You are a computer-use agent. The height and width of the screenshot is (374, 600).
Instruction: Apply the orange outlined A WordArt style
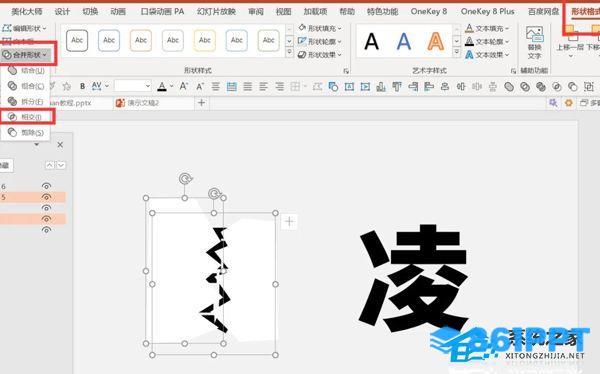point(436,41)
